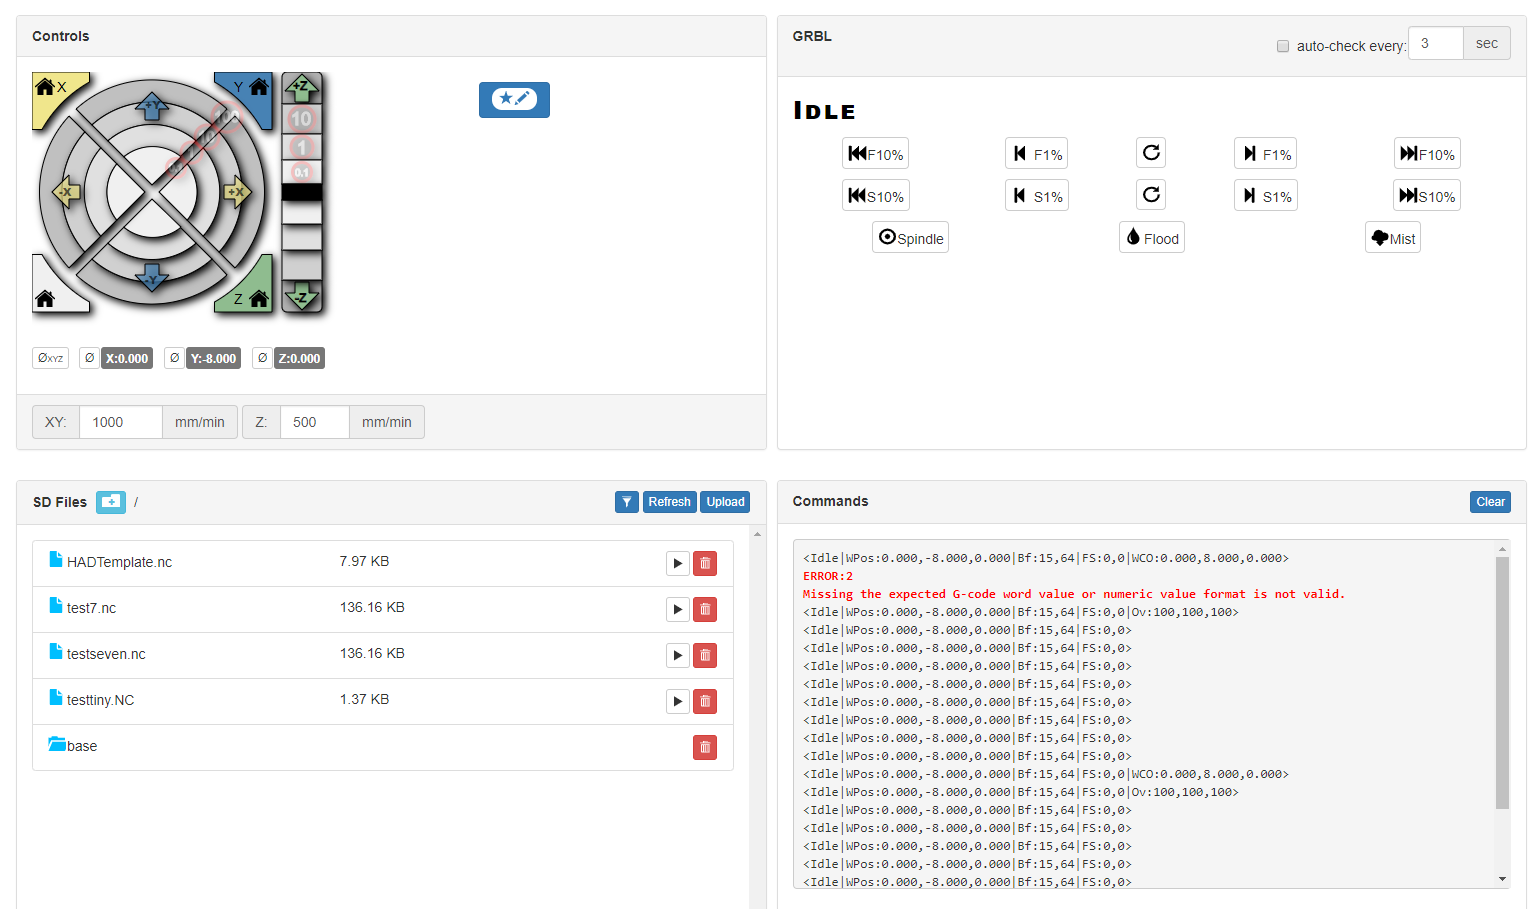Viewport: 1540px width, 909px height.
Task: Click the SD Files root path slash
Action: tap(136, 502)
